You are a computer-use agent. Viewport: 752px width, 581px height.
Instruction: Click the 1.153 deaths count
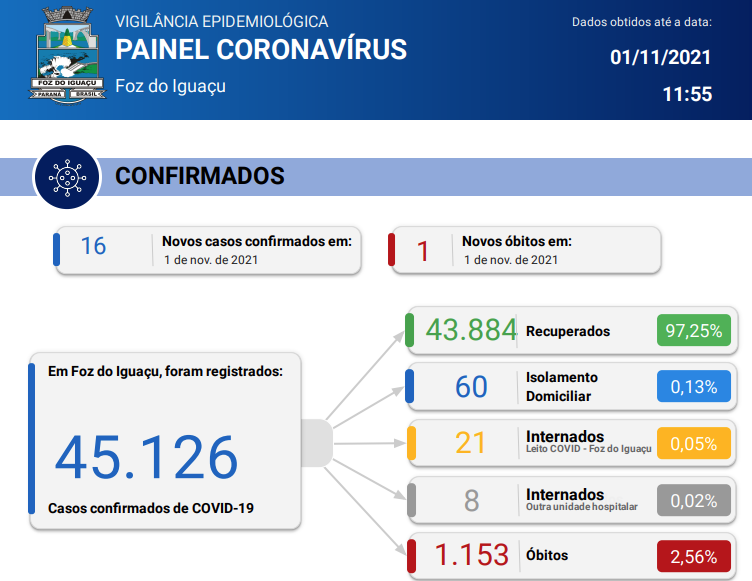(471, 555)
